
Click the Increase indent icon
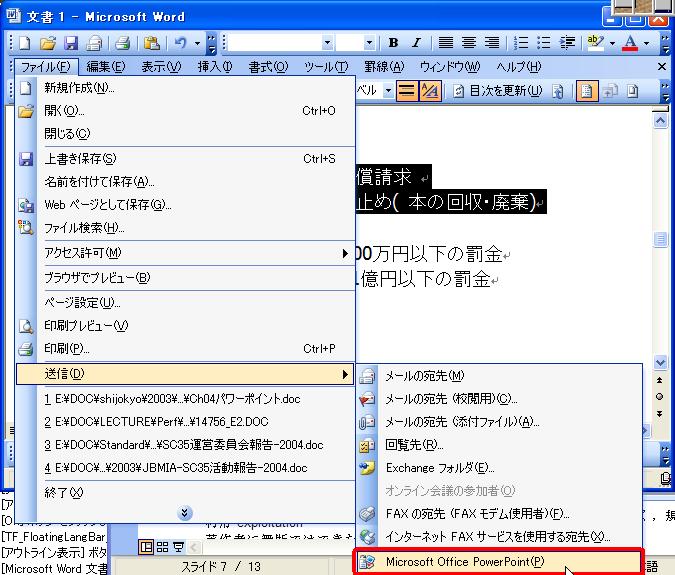567,43
